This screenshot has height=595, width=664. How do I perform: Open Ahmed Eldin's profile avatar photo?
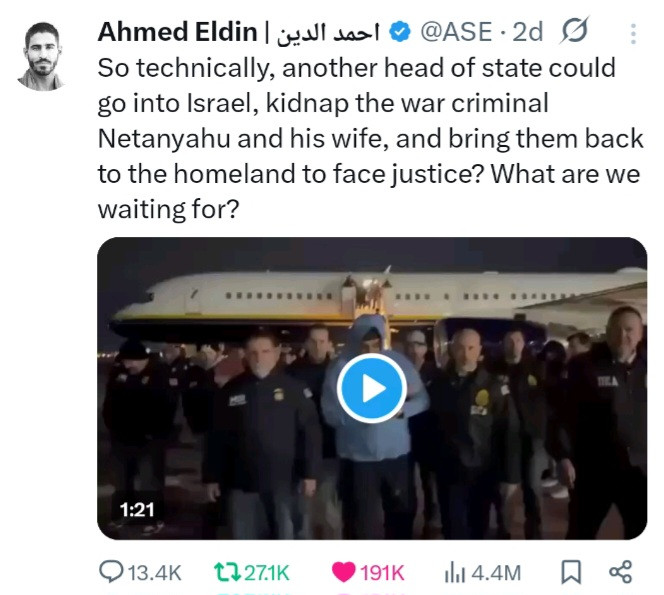[42, 55]
